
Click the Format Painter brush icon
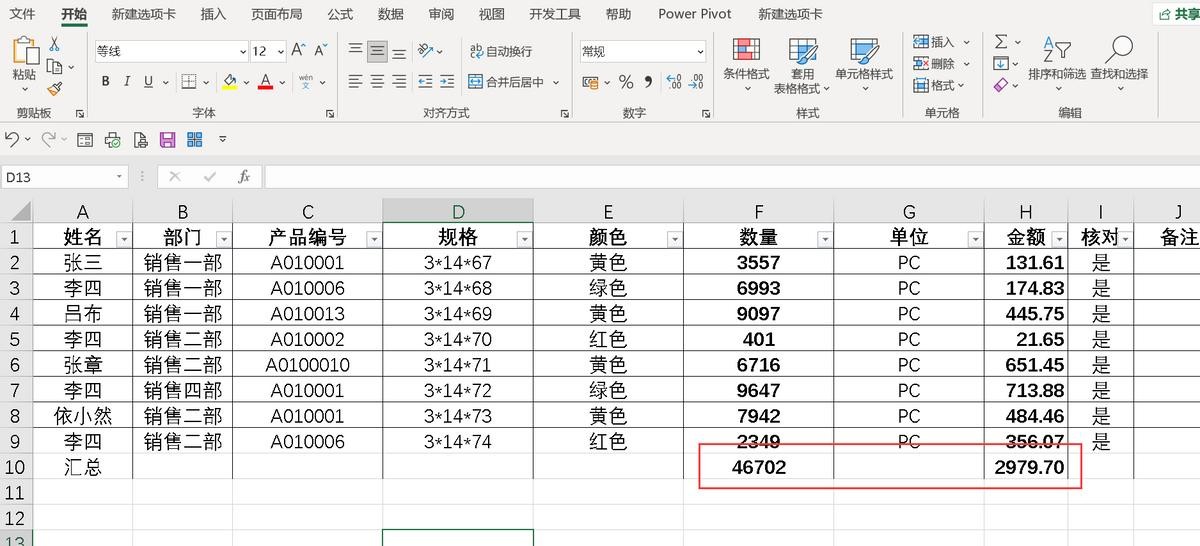(54, 89)
